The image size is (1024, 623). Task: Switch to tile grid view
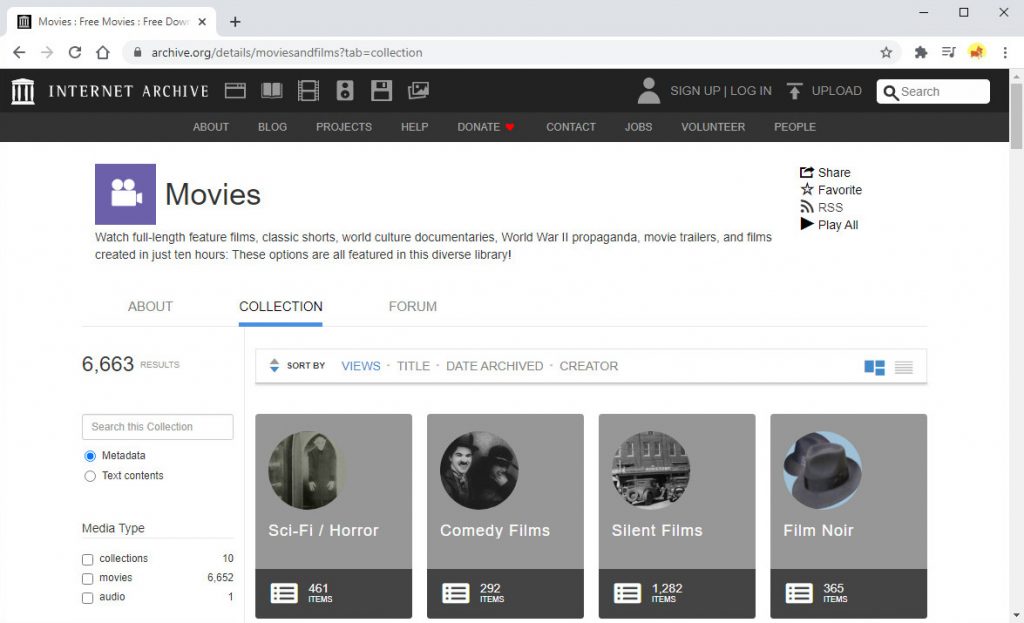pyautogui.click(x=874, y=368)
